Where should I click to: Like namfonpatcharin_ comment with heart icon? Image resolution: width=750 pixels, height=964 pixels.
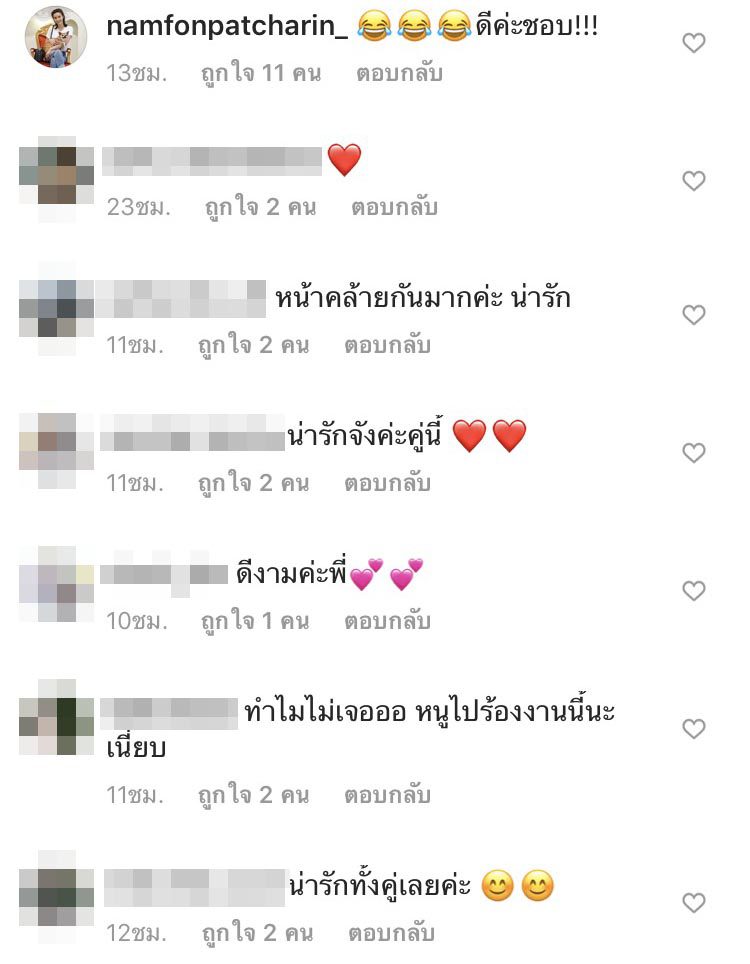[693, 43]
